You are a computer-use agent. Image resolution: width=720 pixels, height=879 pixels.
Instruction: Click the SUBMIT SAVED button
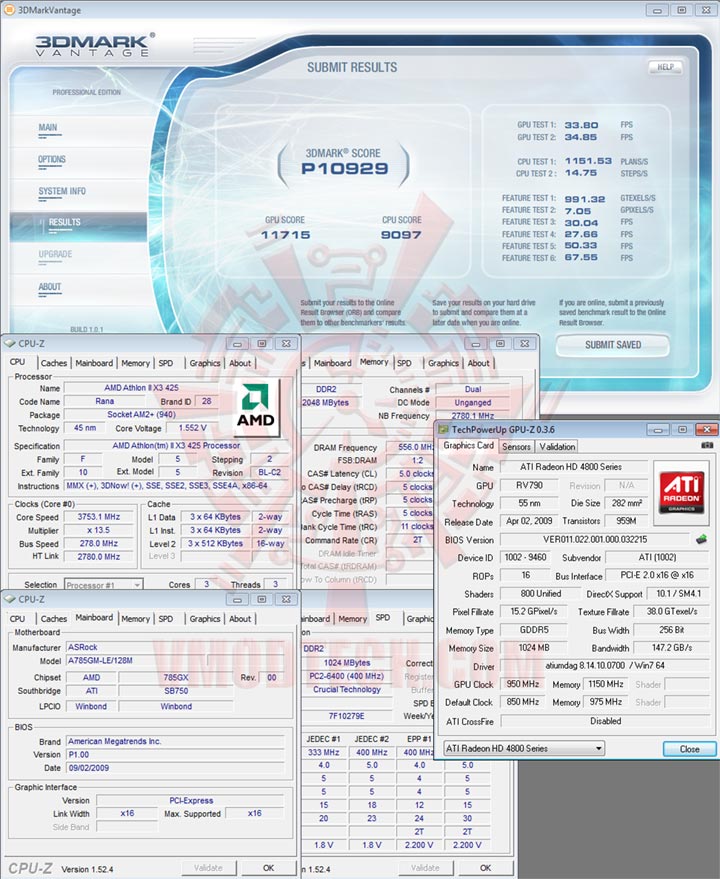click(613, 345)
